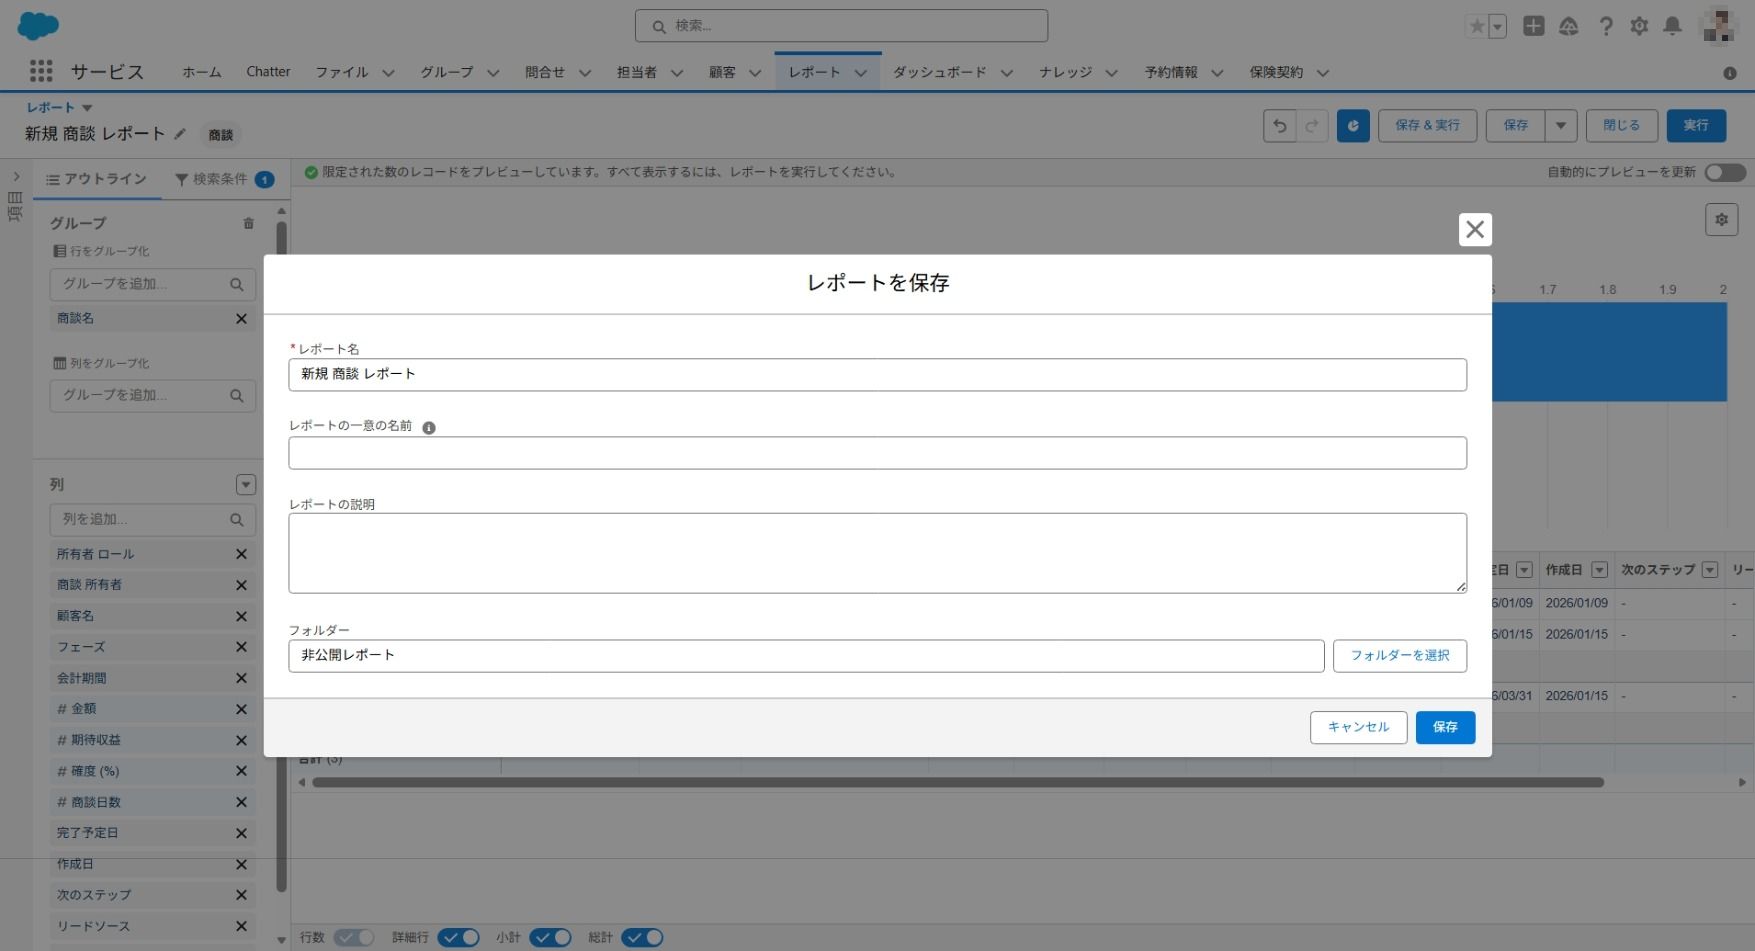Click the notifications bell icon

[1672, 26]
